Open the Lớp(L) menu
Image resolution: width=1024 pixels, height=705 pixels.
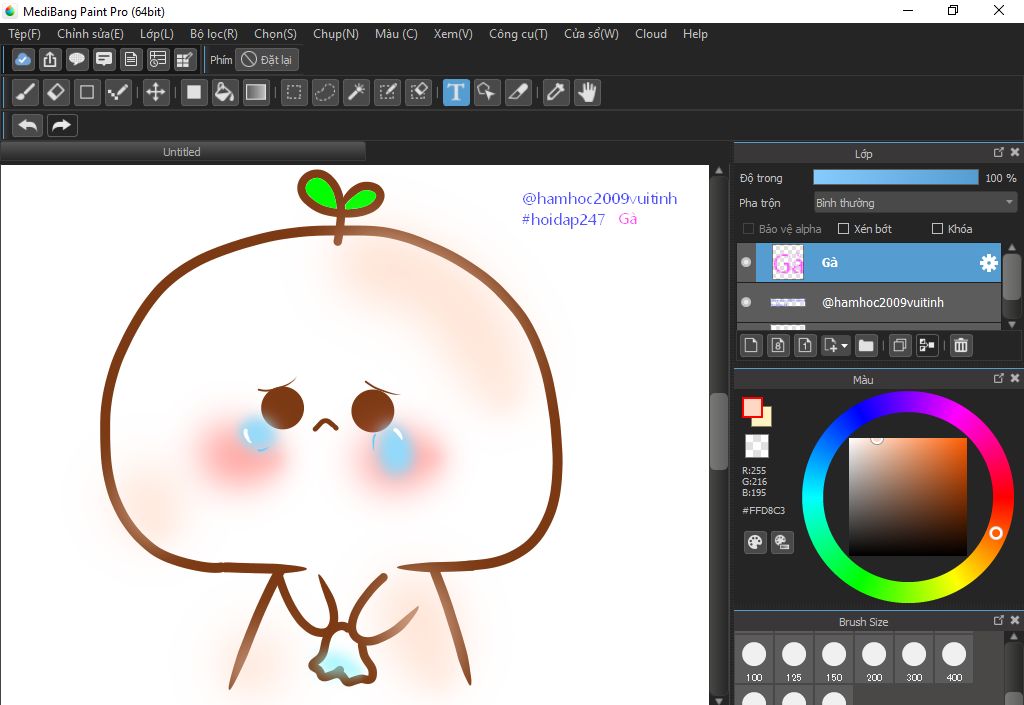tap(157, 34)
